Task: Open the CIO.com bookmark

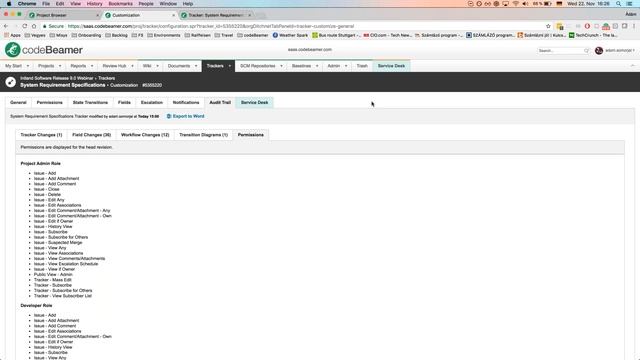Action: pyautogui.click(x=387, y=36)
